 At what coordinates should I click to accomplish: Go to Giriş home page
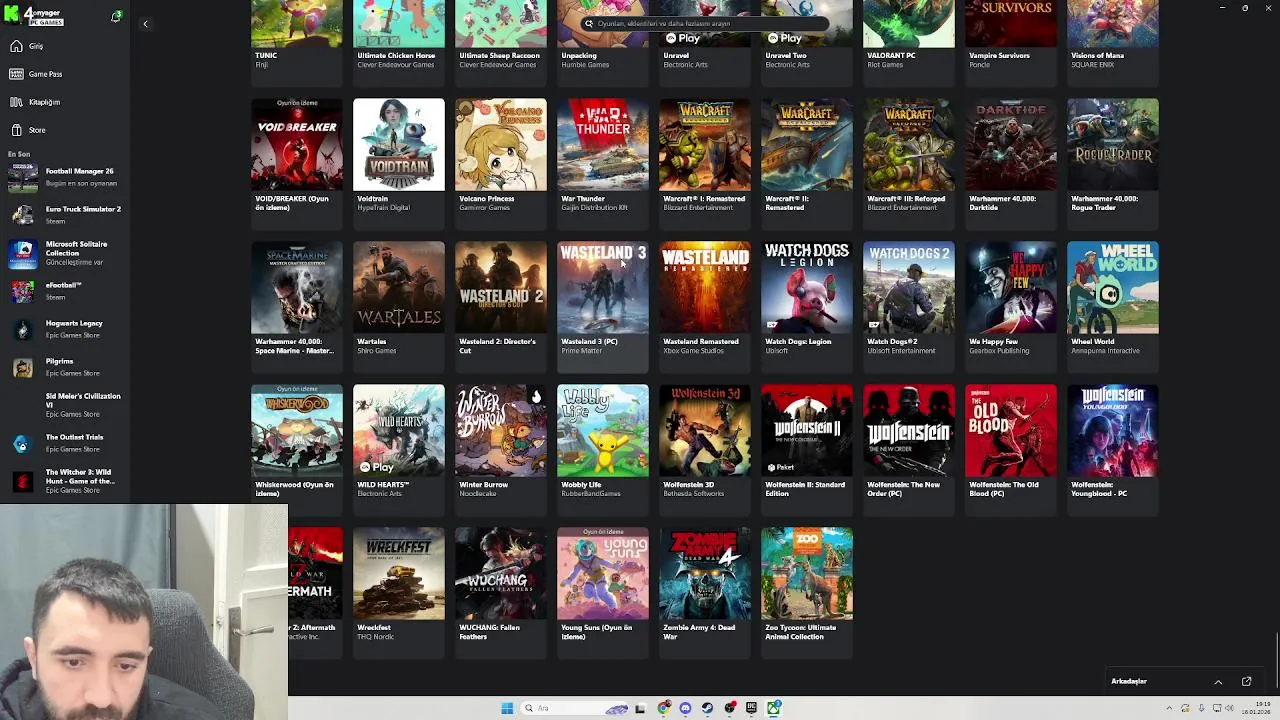64,46
